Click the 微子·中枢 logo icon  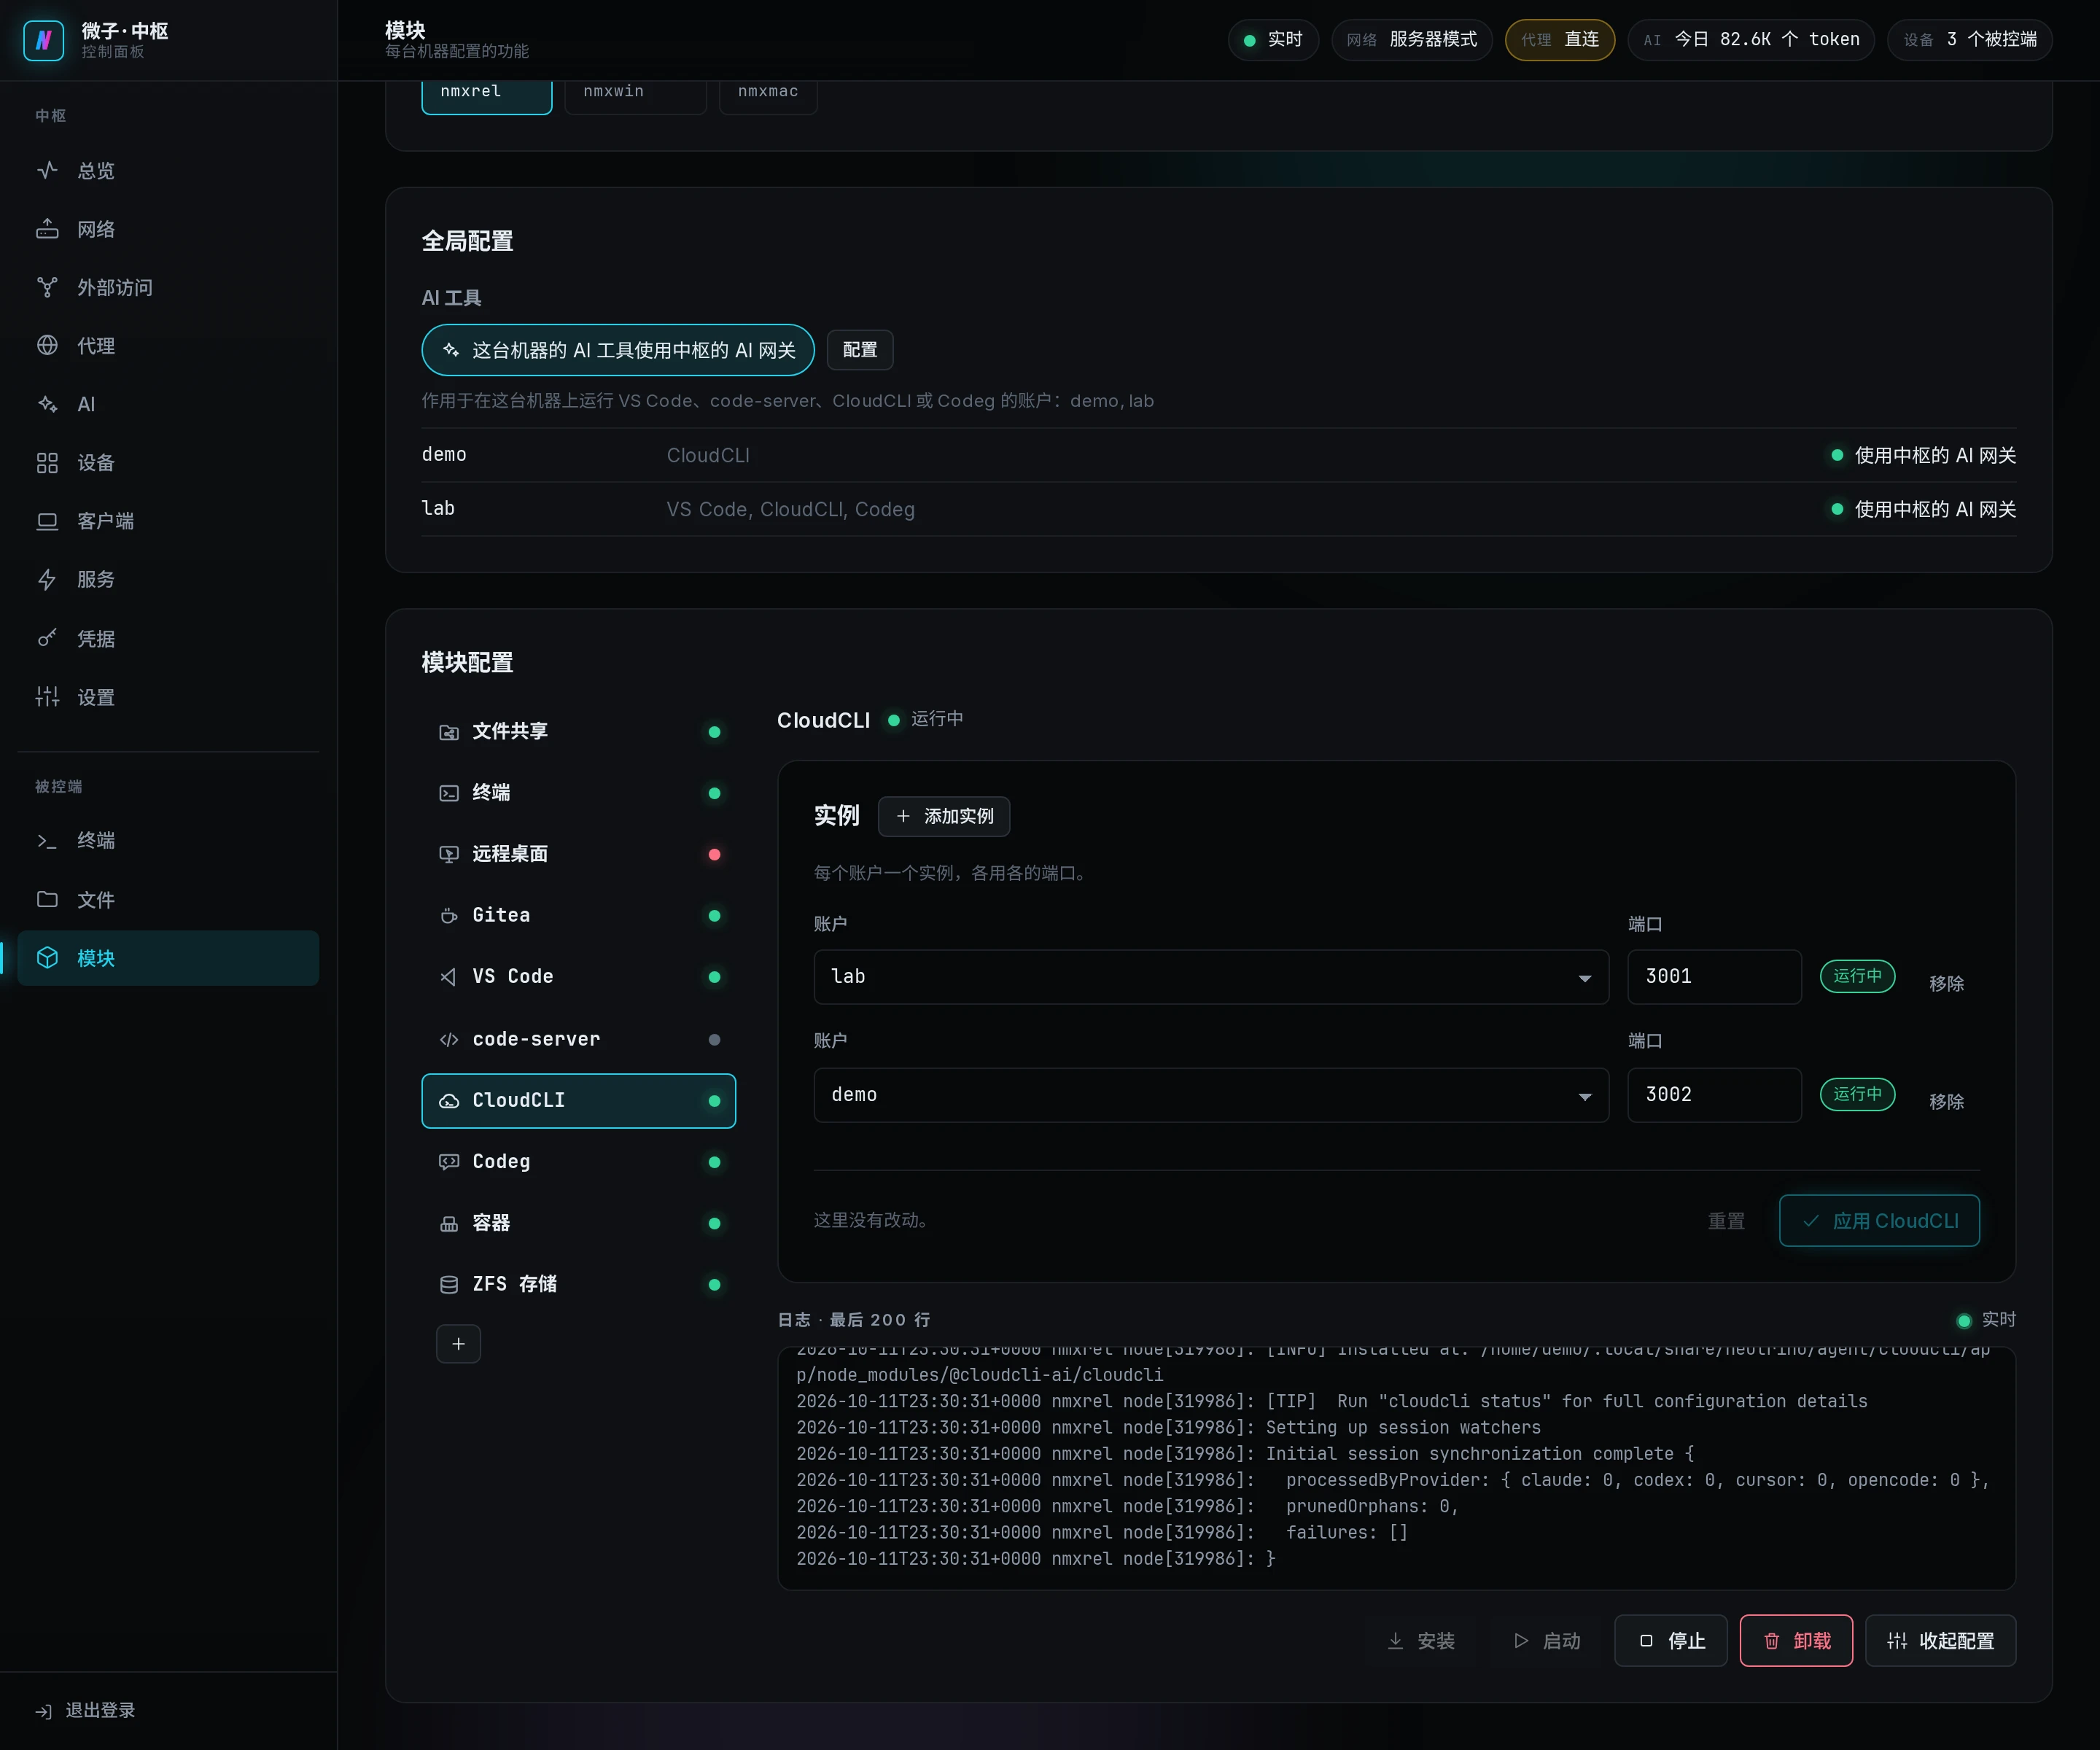[x=43, y=40]
